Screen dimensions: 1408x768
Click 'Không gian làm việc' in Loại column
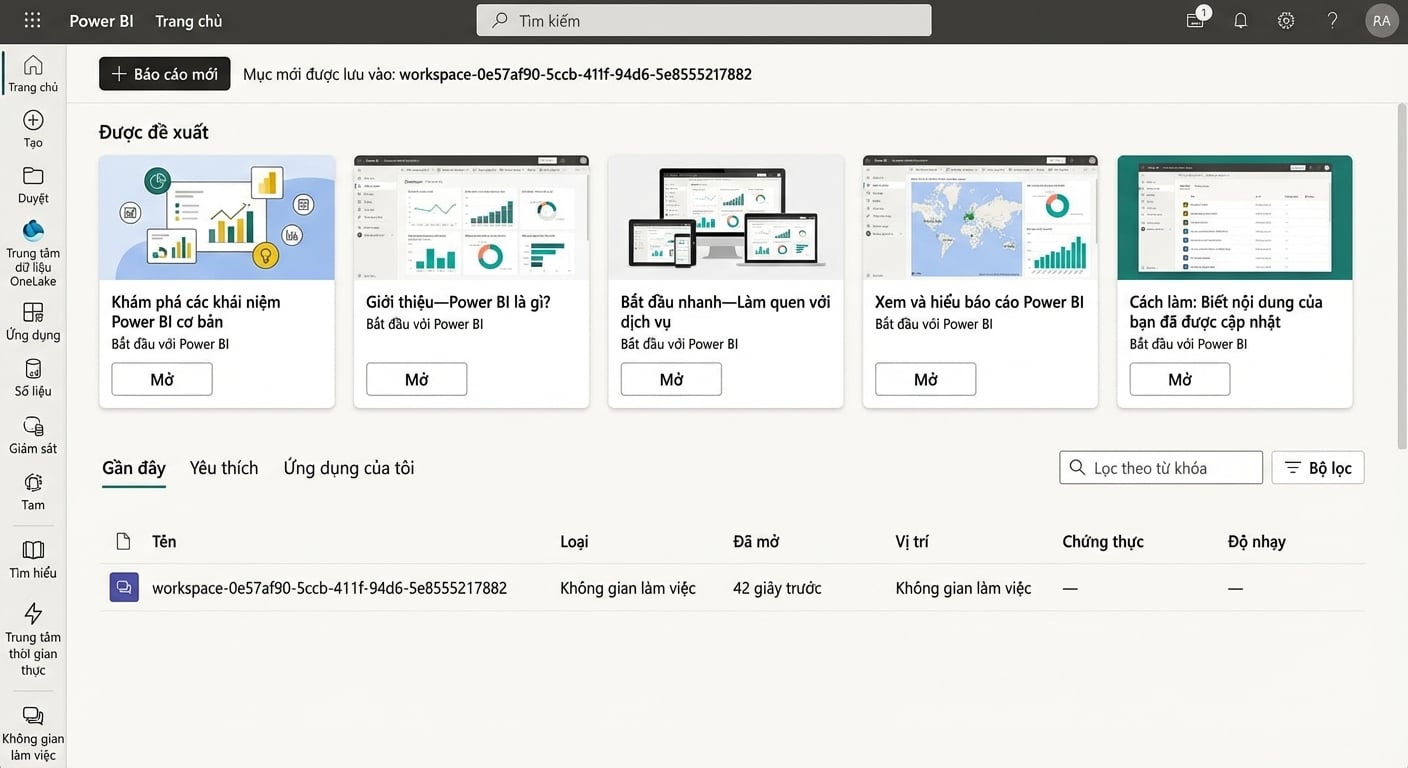pyautogui.click(x=628, y=588)
